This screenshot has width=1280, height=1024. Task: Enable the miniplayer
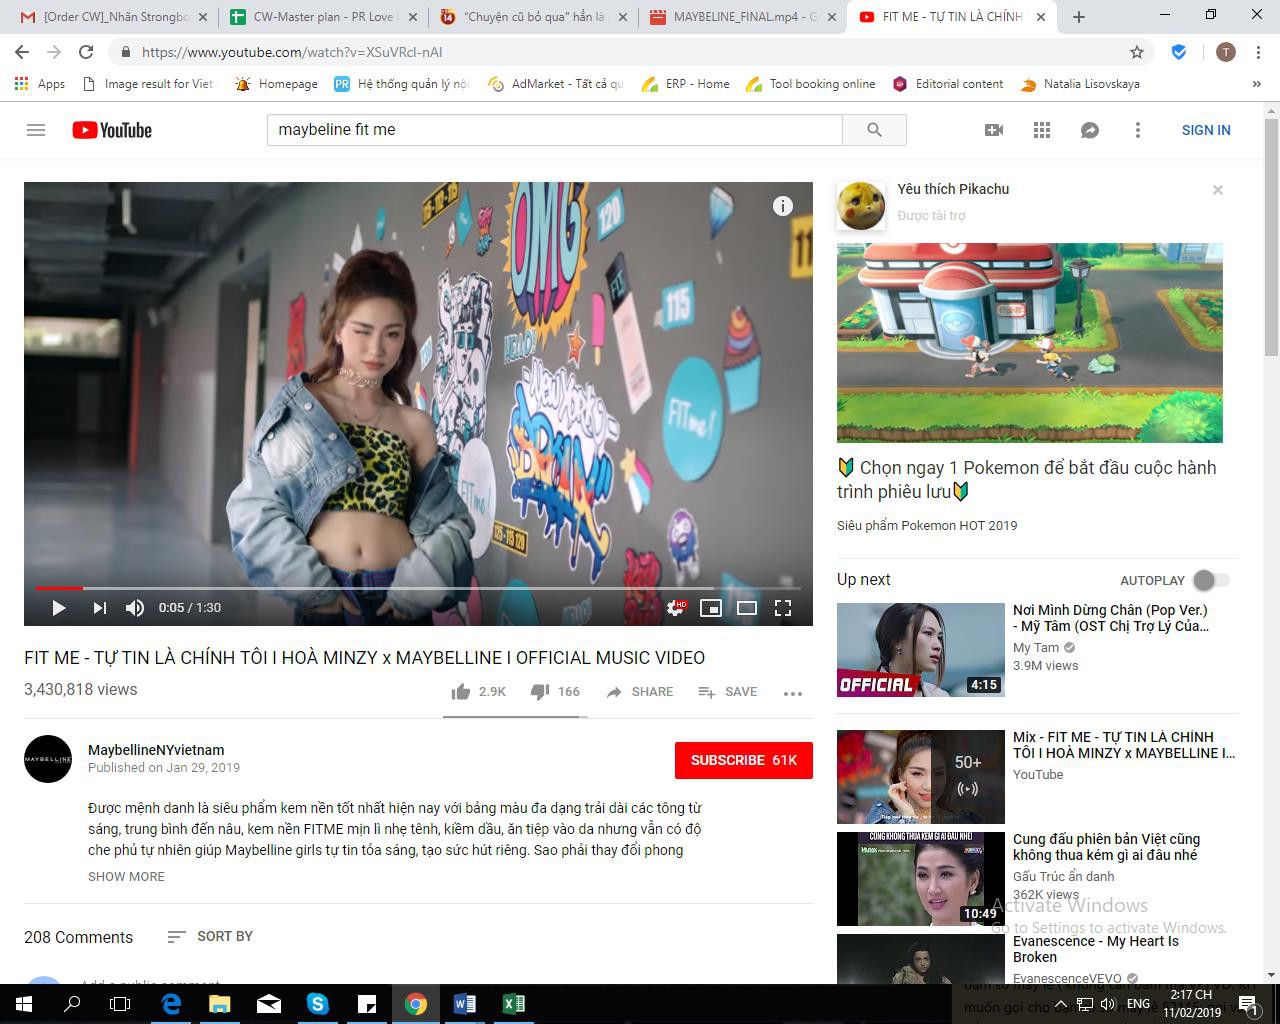(711, 607)
